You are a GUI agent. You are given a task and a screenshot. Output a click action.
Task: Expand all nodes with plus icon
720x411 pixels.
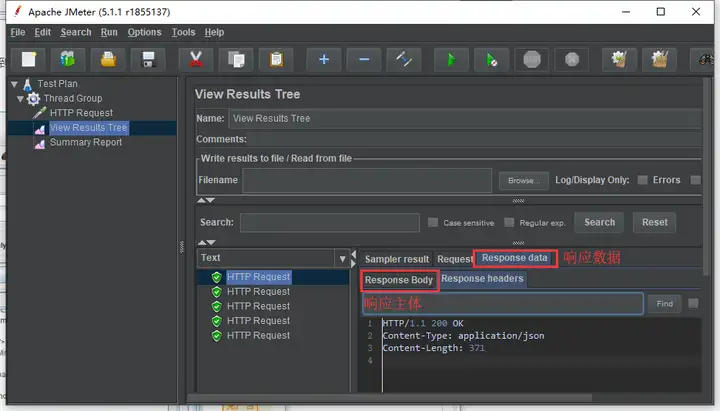click(x=324, y=59)
